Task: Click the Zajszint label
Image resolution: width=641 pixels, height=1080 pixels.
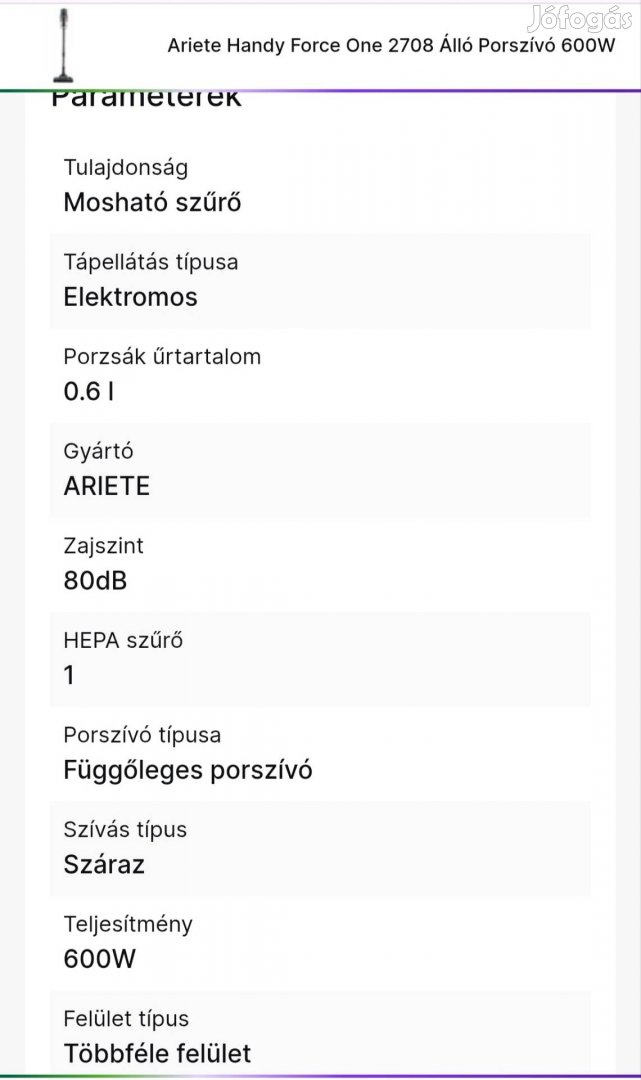Action: tap(103, 546)
